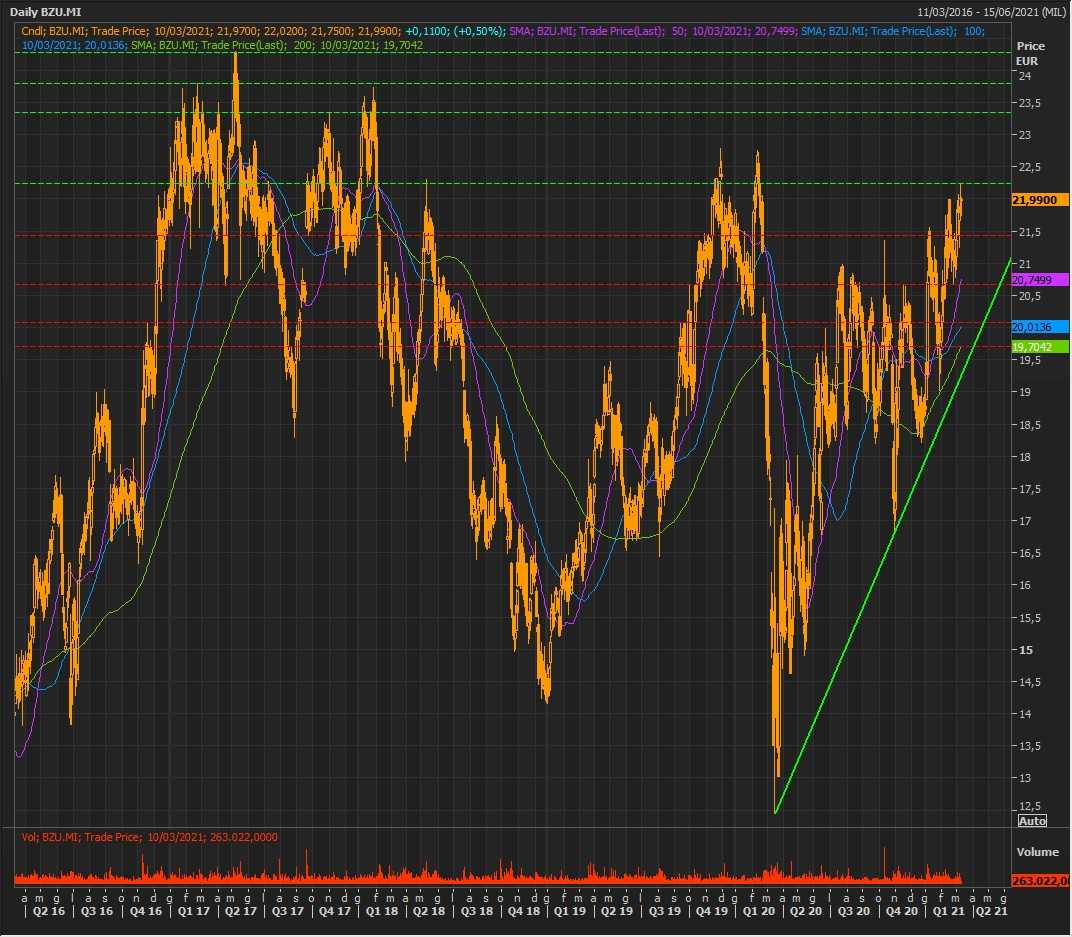
Task: Click the Q4 17 quarter label
Action: [x=335, y=911]
